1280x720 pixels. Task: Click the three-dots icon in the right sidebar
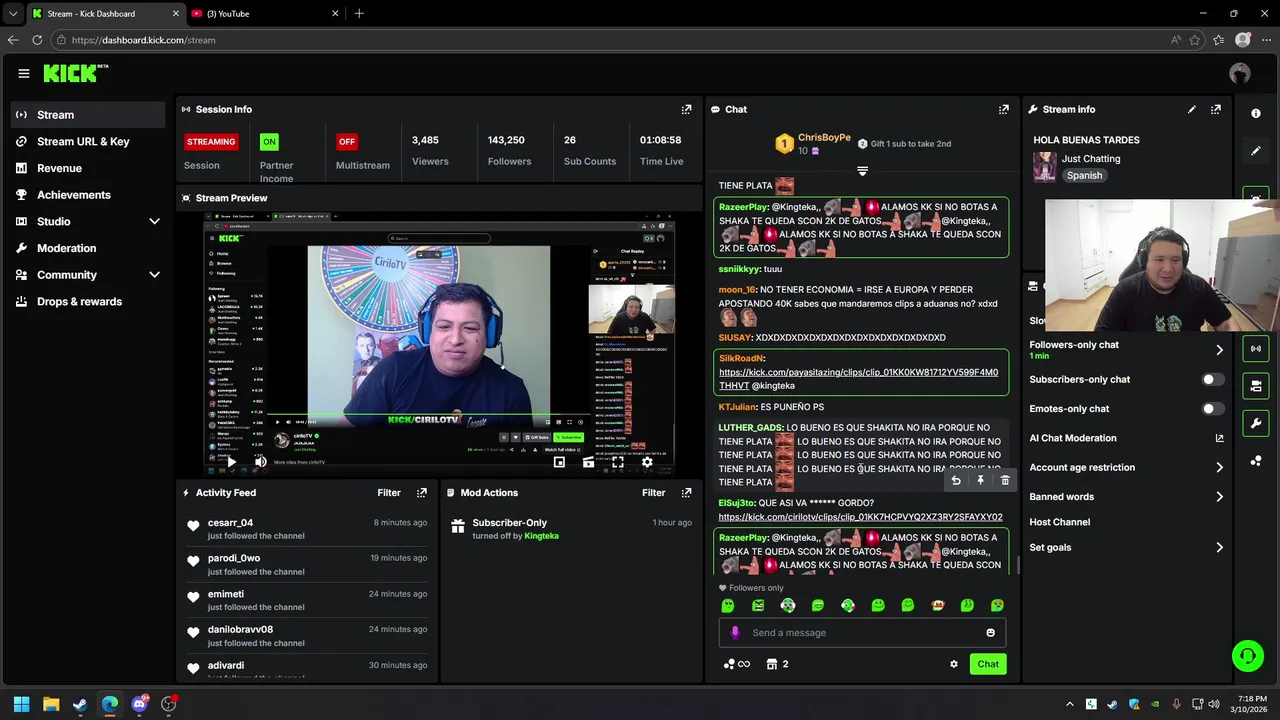click(1256, 461)
